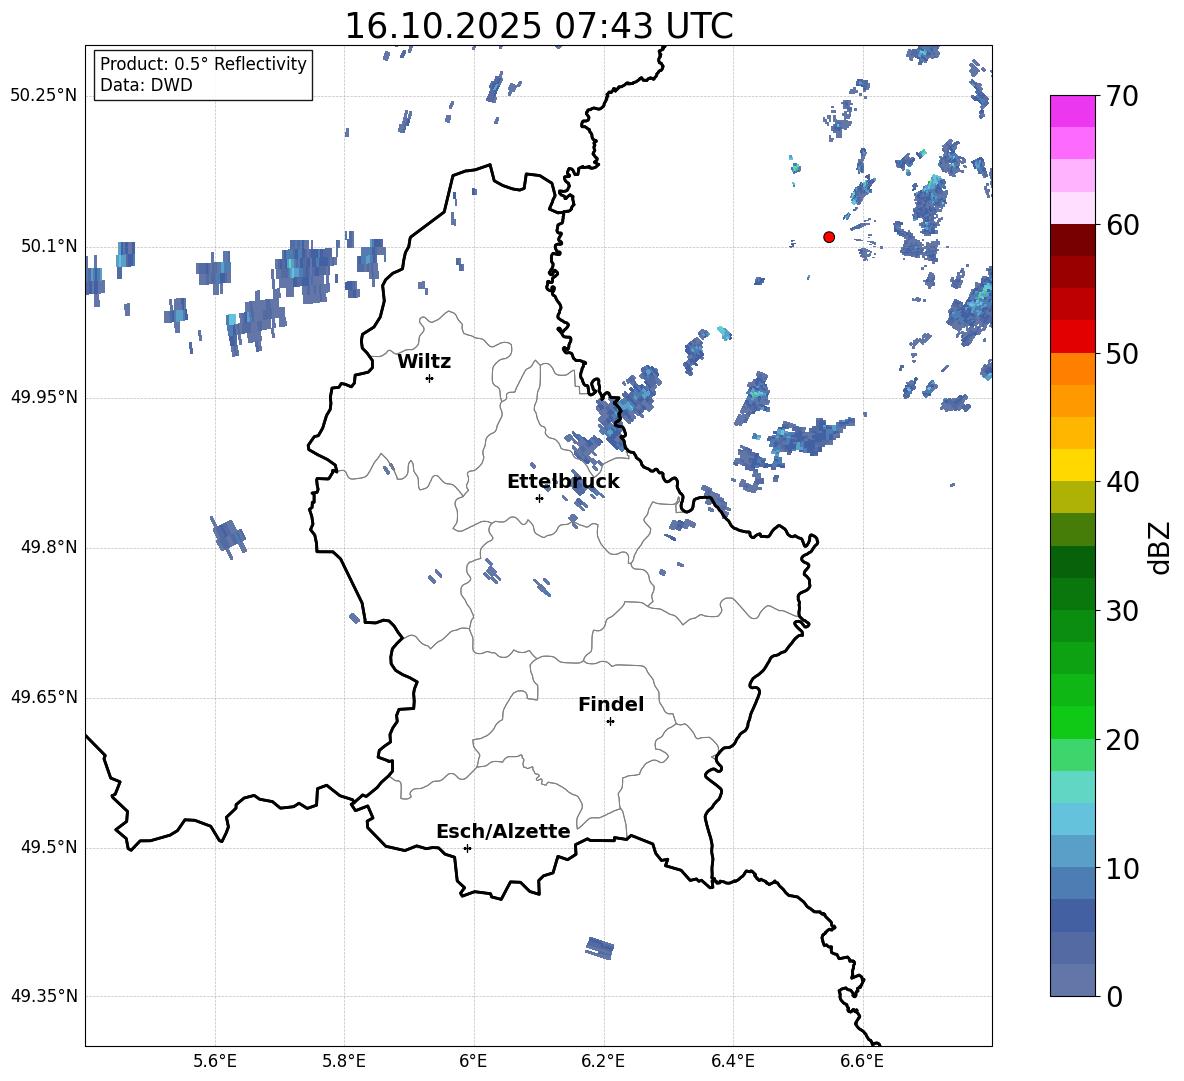
Task: Click the Ettelbruck station cross marker
Action: (539, 498)
